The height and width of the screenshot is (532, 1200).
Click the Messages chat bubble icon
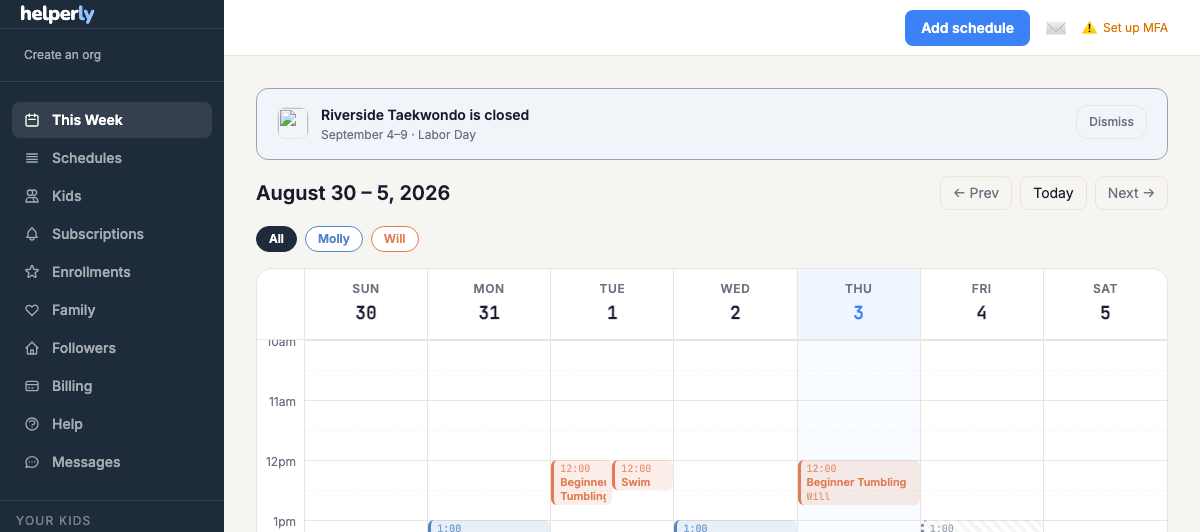click(32, 462)
